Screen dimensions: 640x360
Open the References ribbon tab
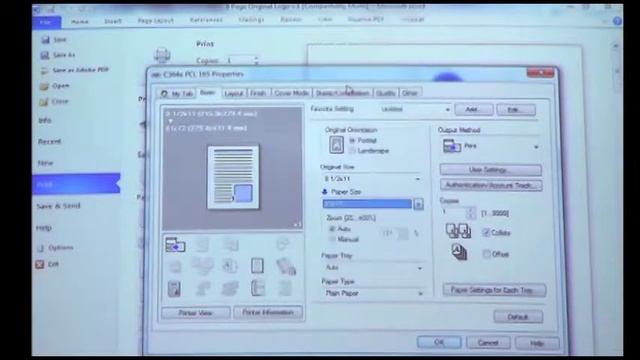click(207, 20)
